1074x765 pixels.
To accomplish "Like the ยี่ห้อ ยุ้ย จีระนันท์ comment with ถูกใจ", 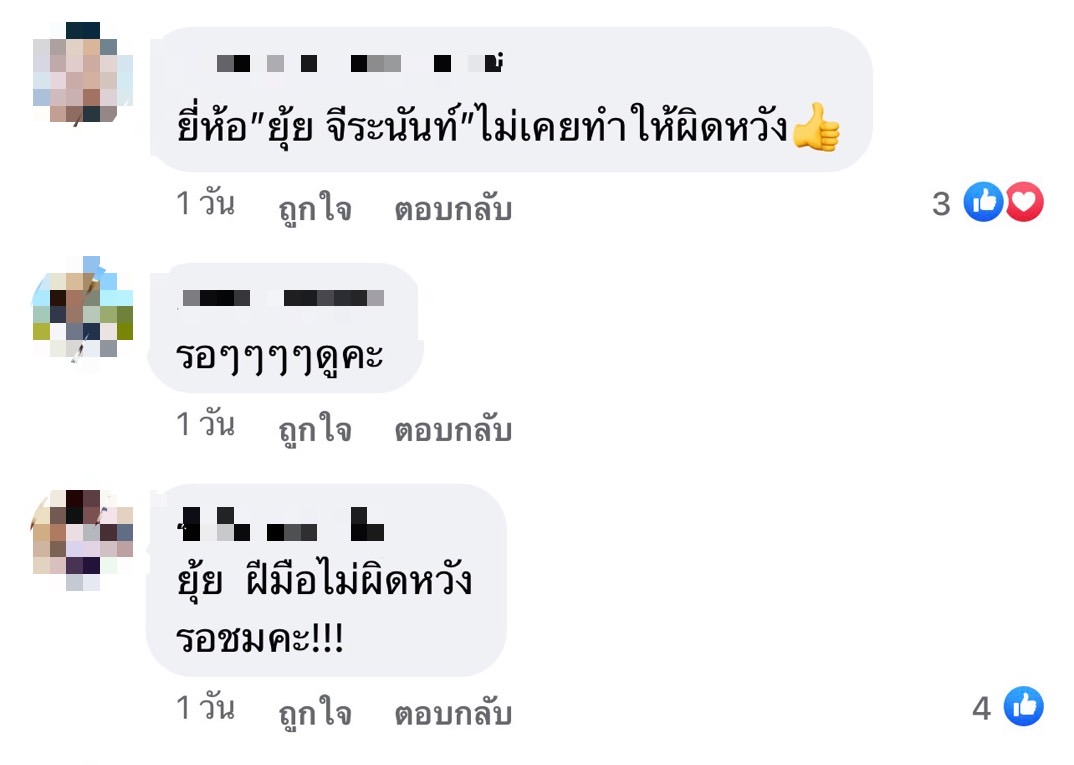I will (315, 208).
